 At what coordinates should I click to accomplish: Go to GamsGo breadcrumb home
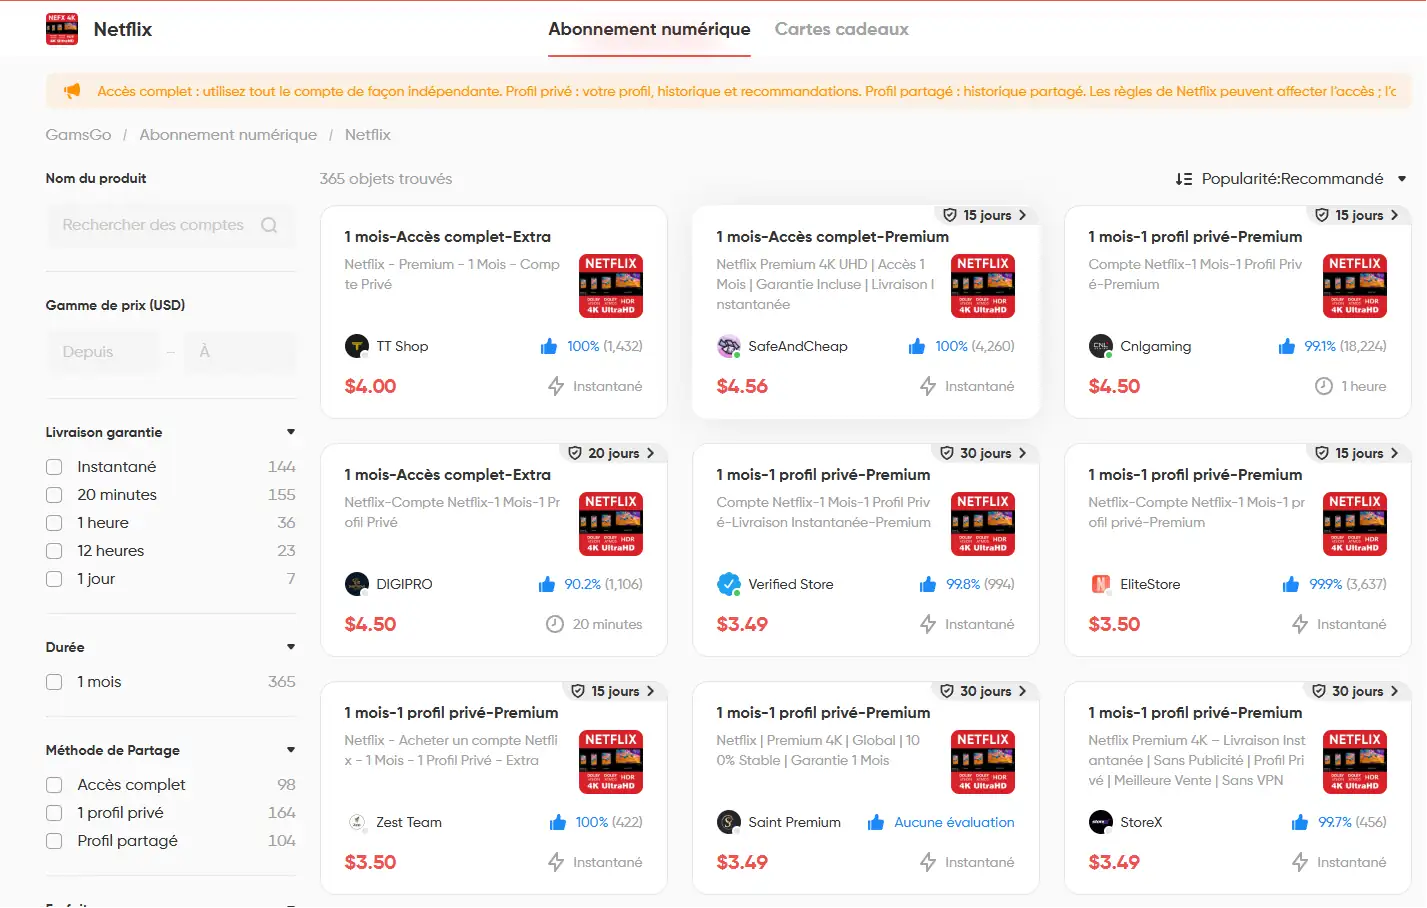79,135
